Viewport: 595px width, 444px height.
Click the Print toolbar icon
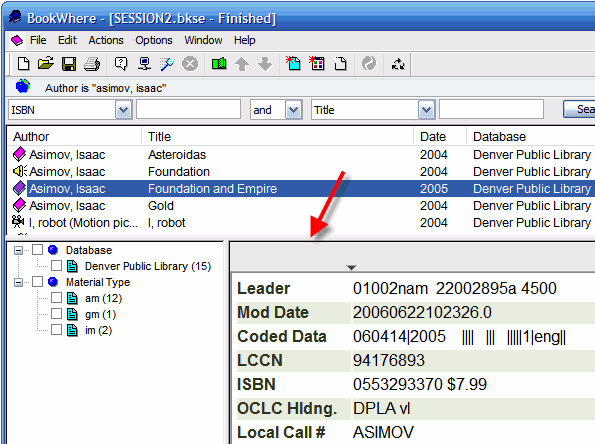tap(92, 64)
